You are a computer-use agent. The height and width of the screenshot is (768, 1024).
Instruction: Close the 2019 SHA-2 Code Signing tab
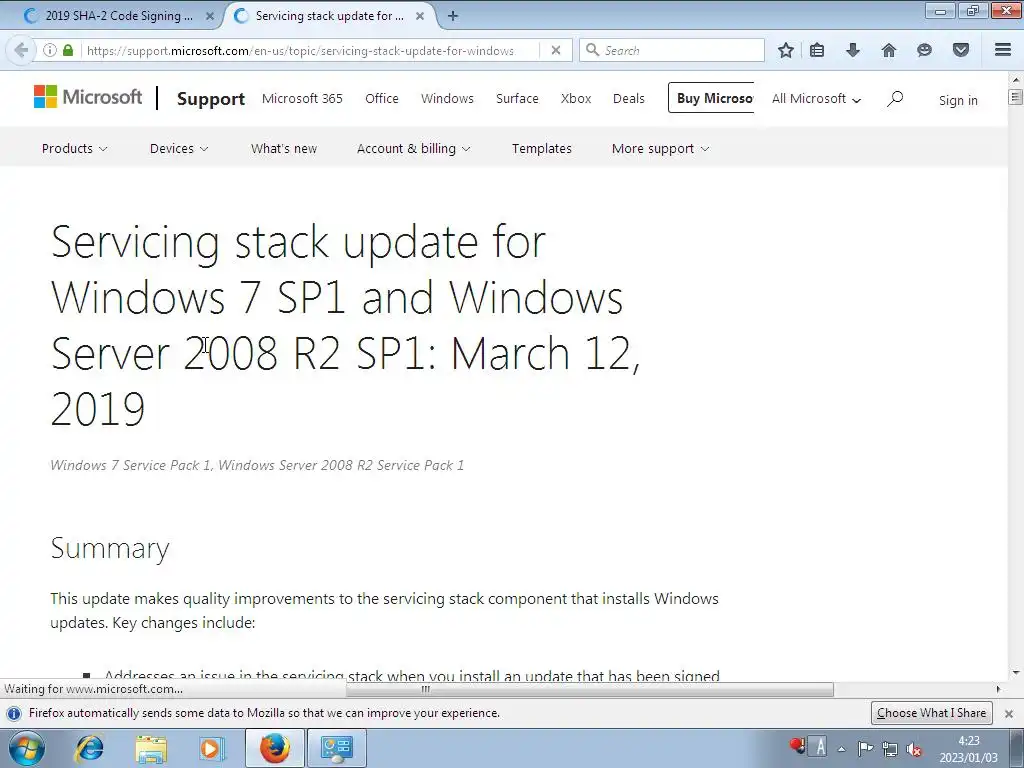210,16
